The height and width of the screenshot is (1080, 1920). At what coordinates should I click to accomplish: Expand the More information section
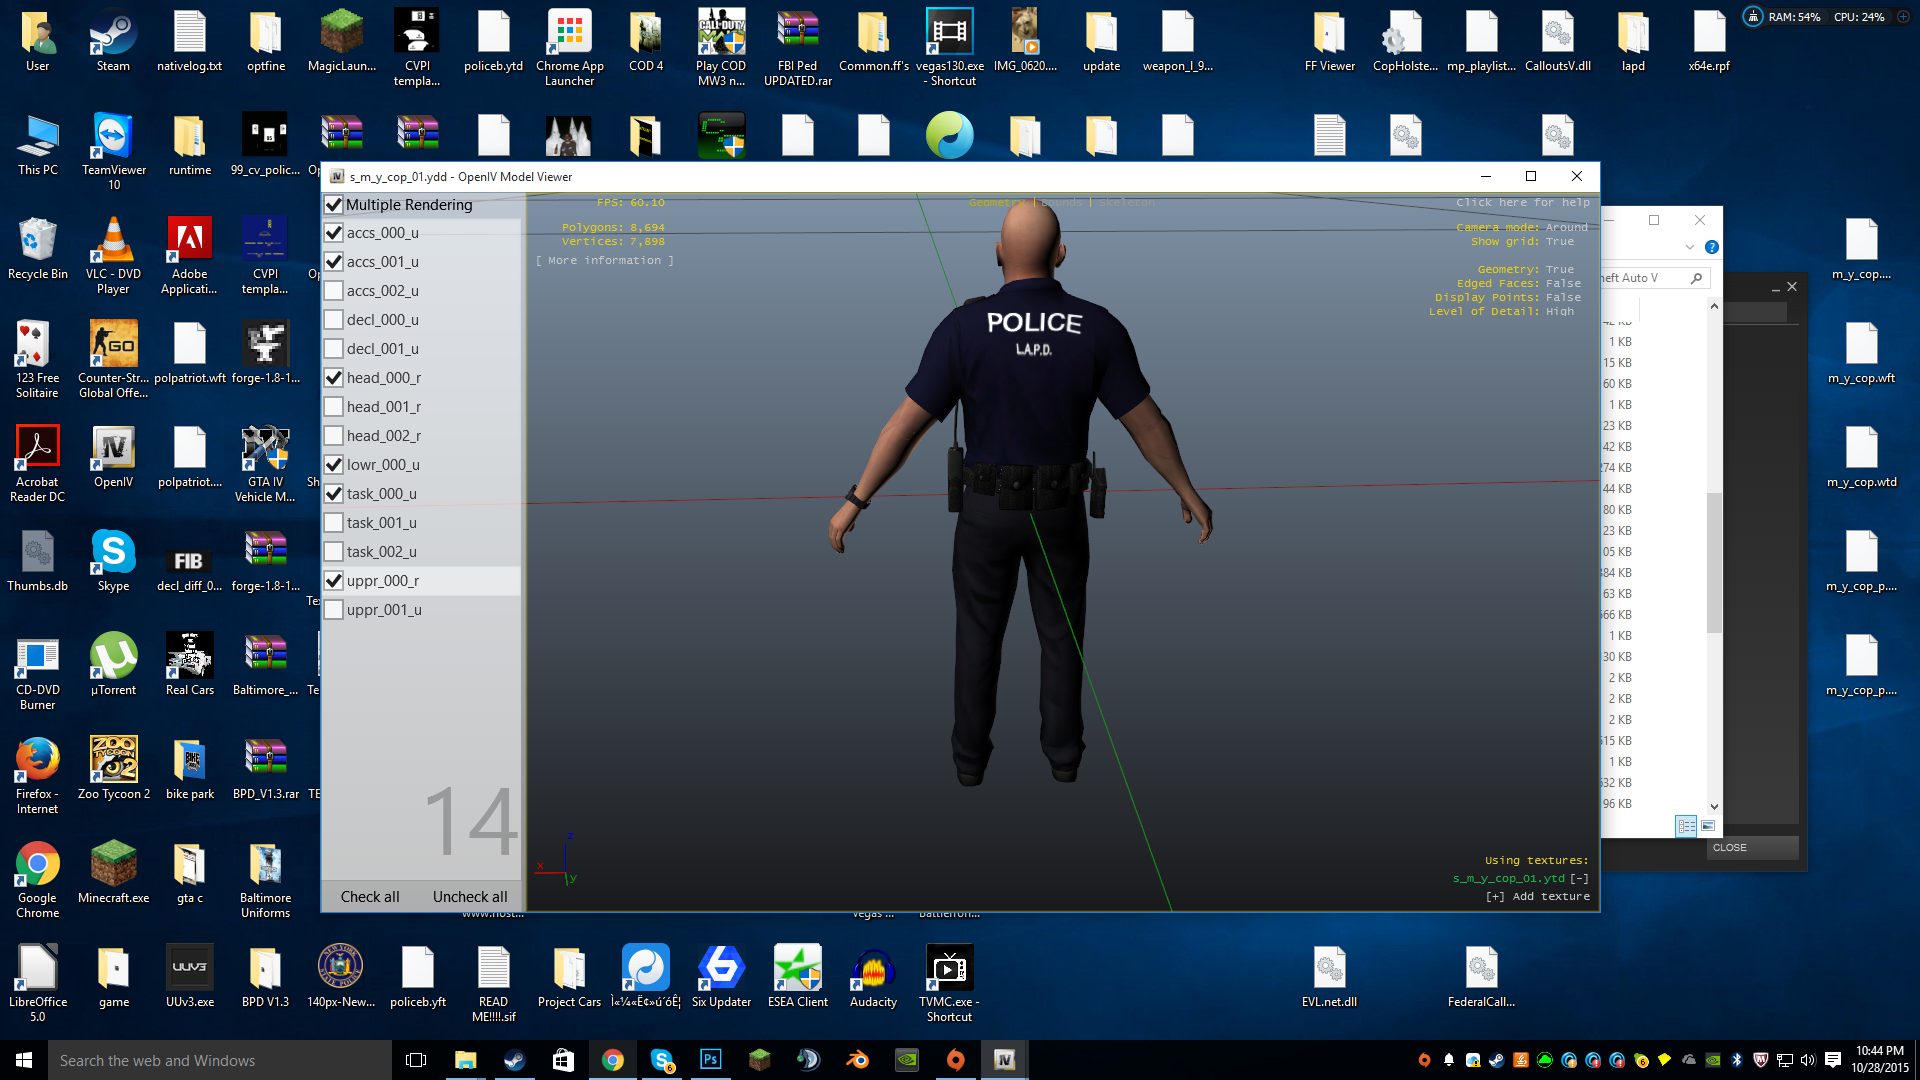604,261
